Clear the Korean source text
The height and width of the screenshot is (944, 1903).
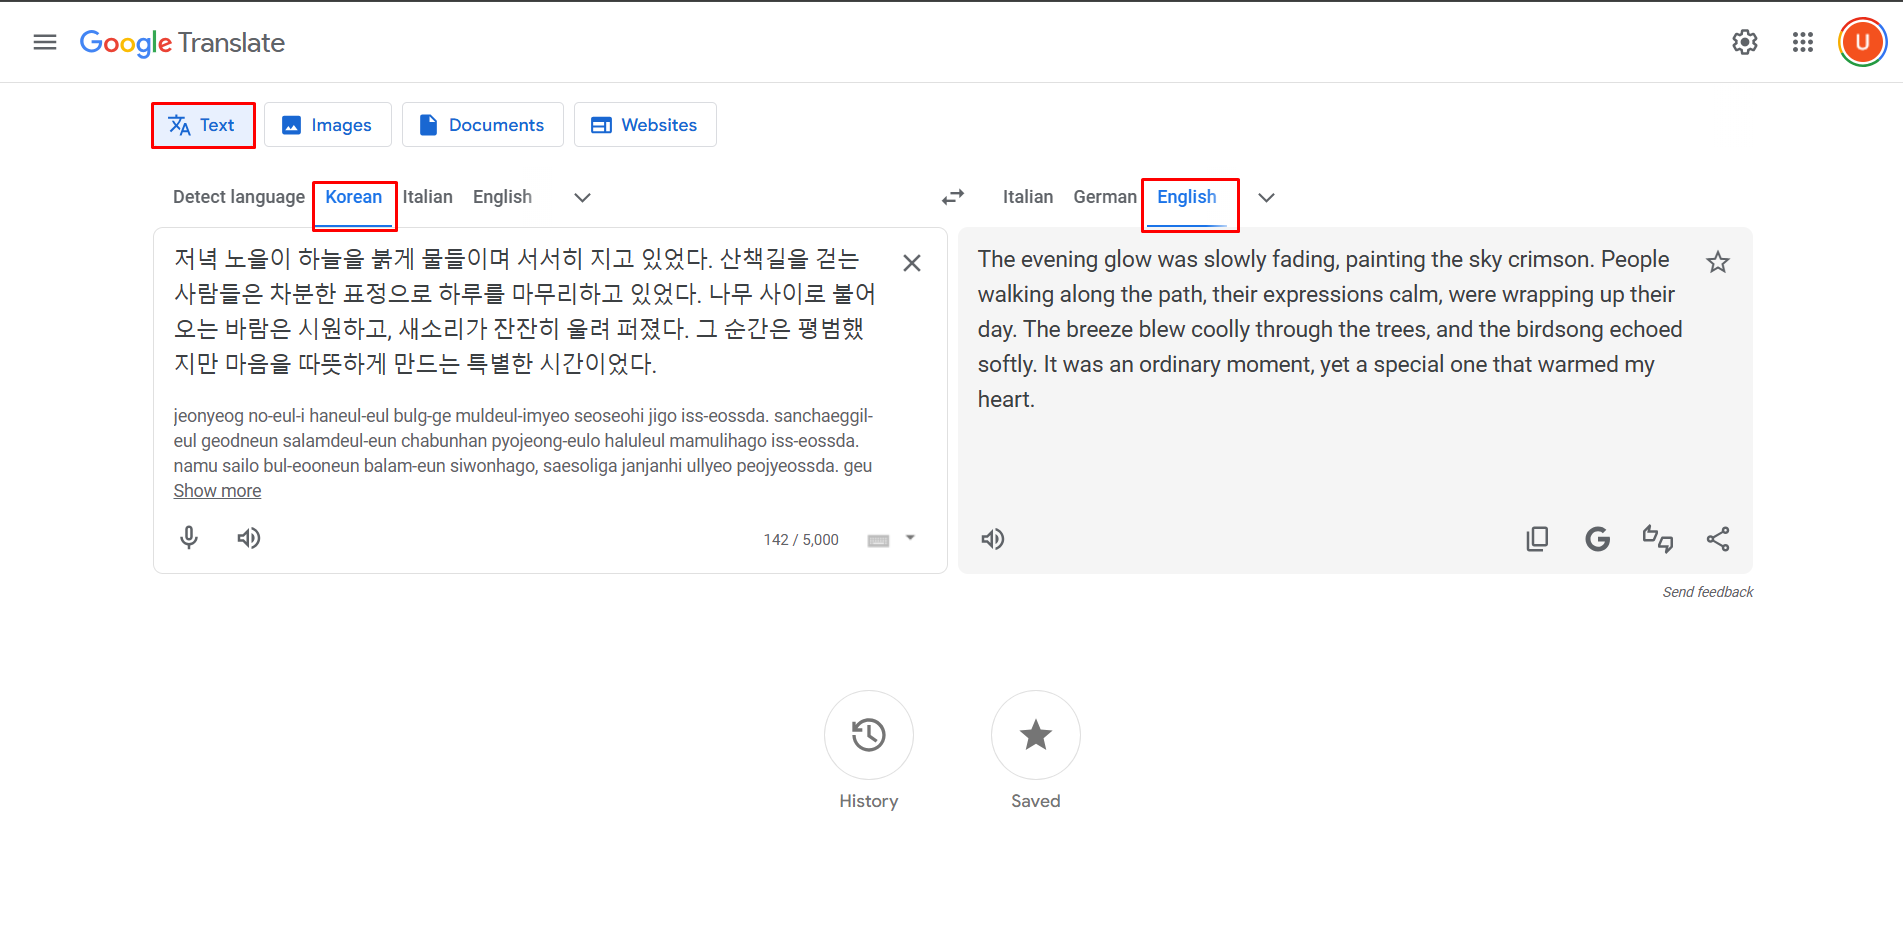pos(911,262)
